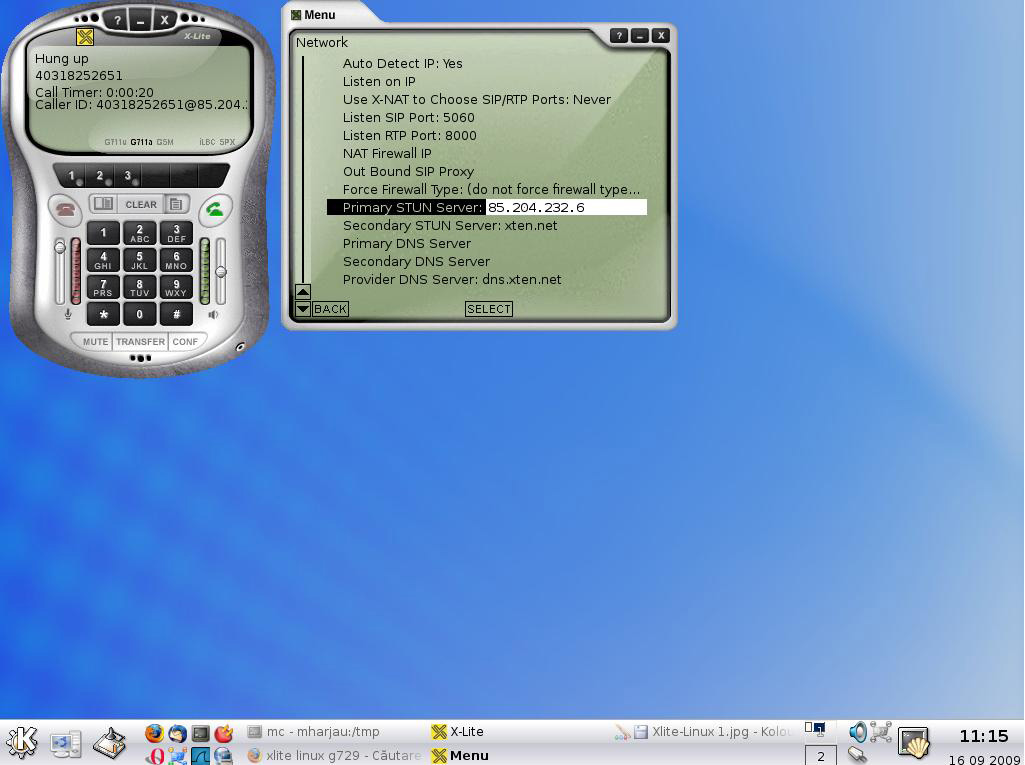1025x765 pixels.
Task: Switch to the xlite linux g729 browser task
Action: point(335,755)
